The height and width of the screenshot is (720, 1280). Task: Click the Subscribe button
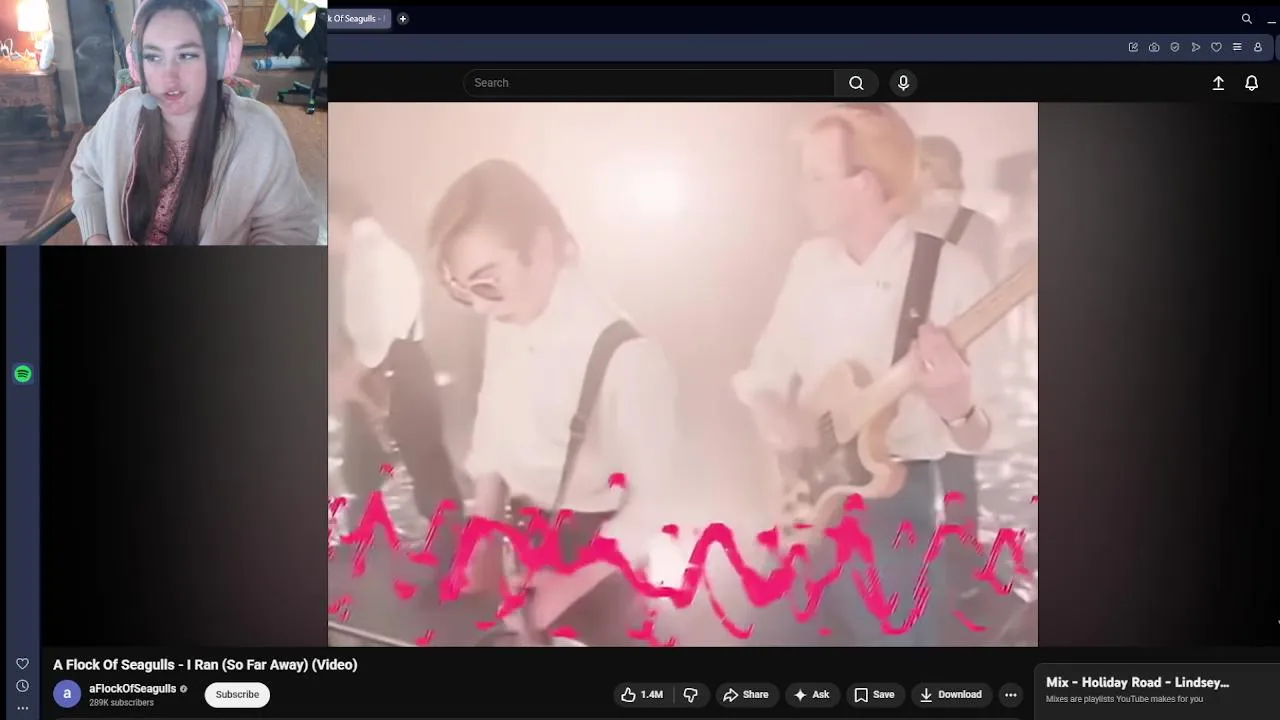coord(237,695)
